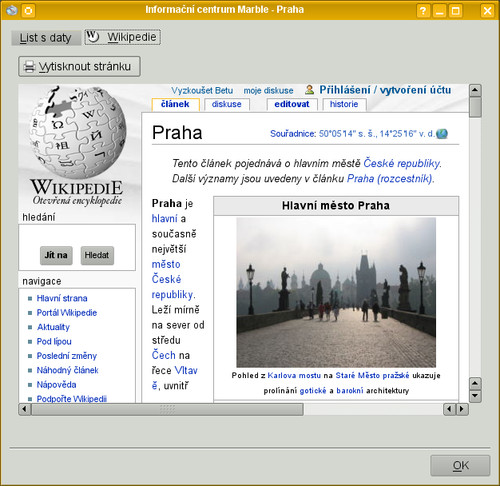The image size is (500, 486).
Task: Open Náhodný článek navigation link
Action: coord(67,370)
